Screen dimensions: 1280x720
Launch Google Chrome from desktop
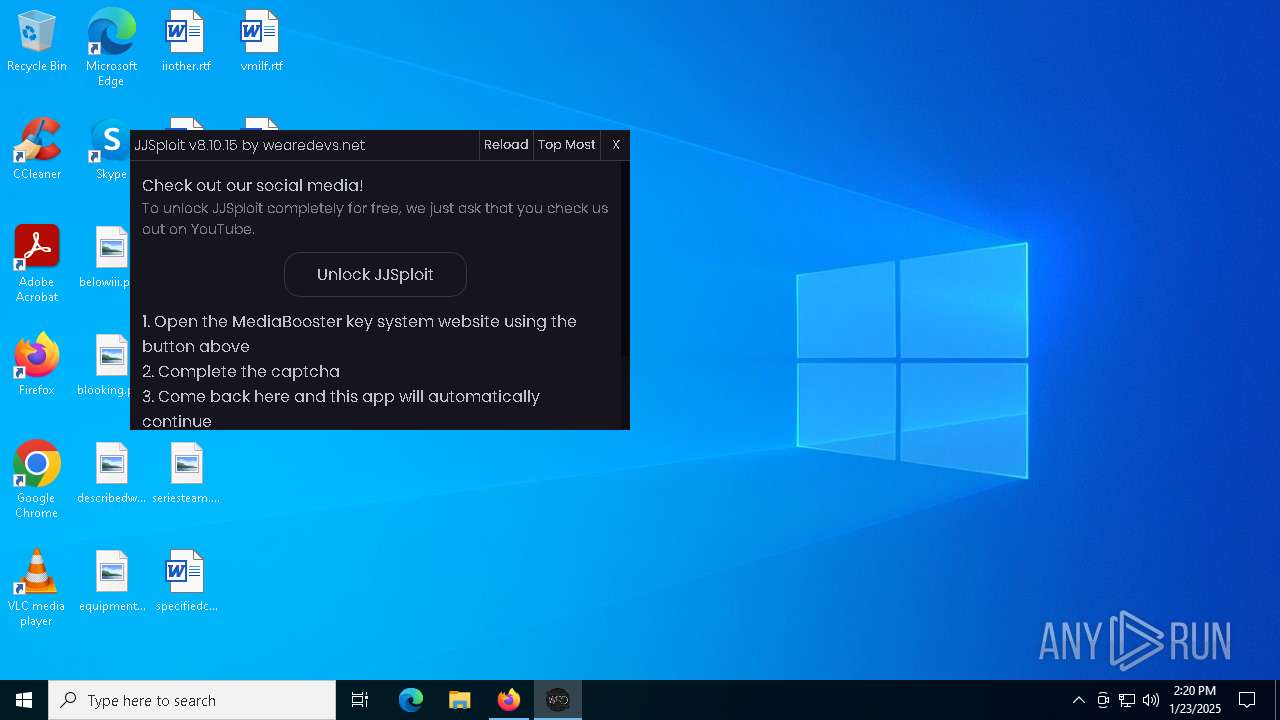37,480
